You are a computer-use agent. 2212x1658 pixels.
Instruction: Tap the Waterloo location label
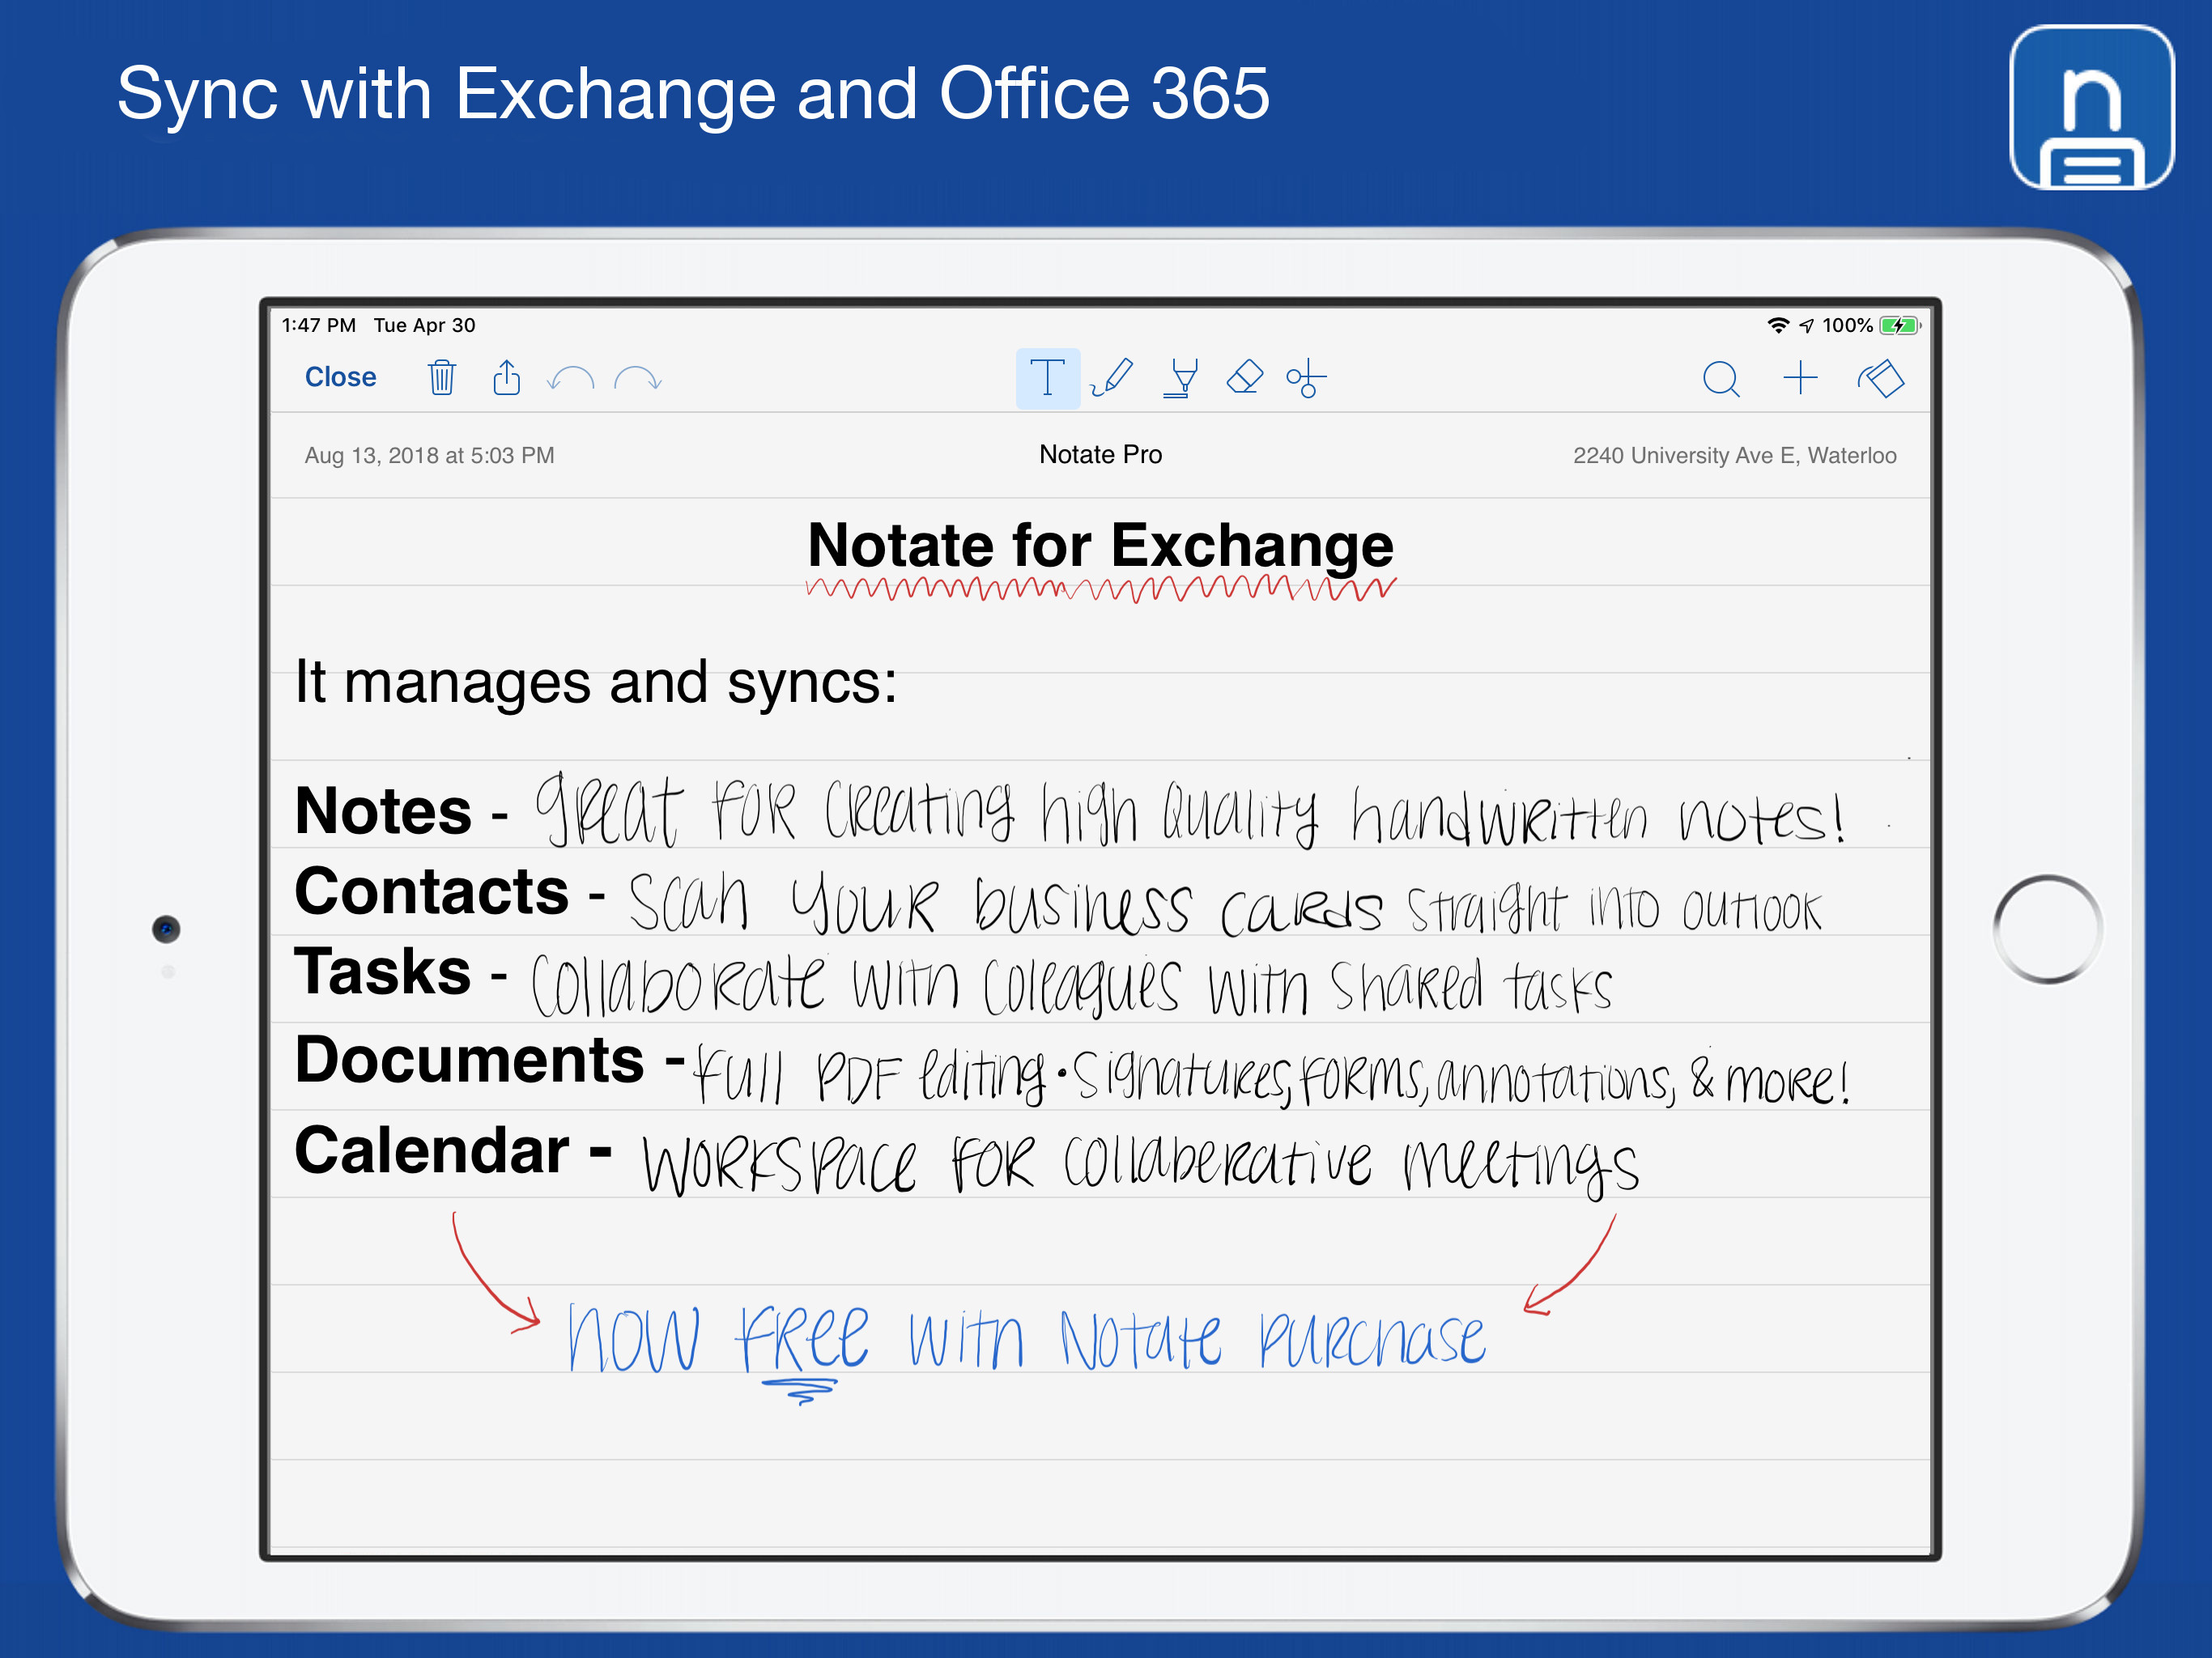pos(1734,456)
